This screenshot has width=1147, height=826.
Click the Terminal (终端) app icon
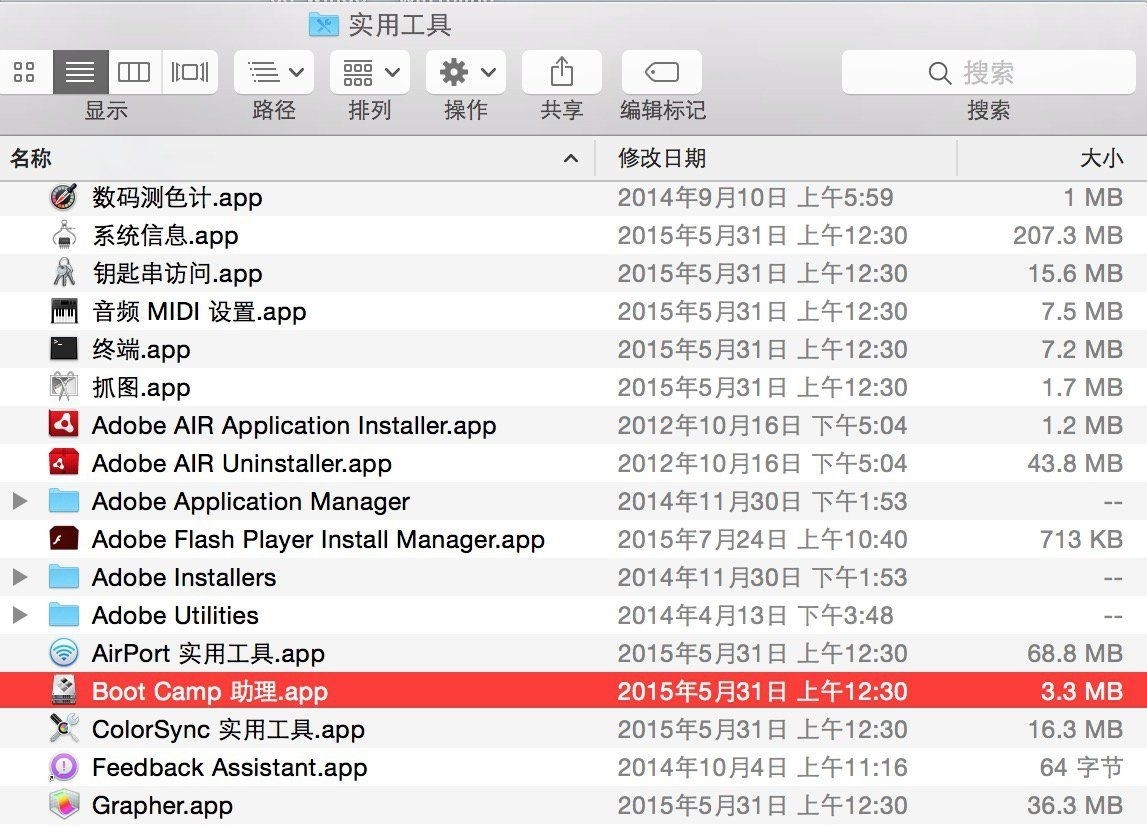64,349
